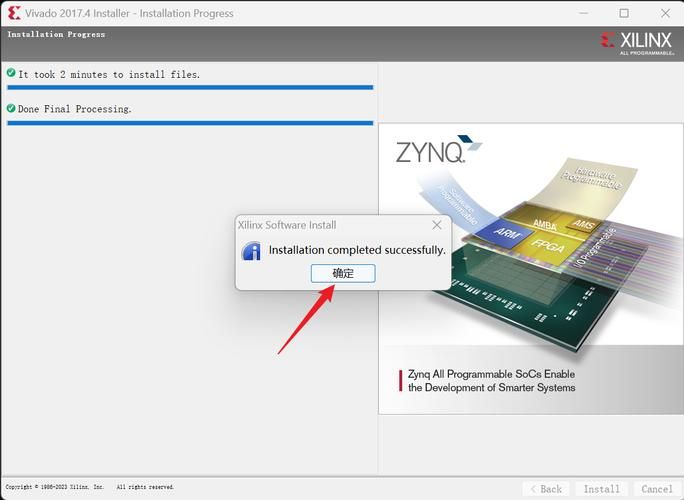This screenshot has width=684, height=500.
Task: Click the Xilinx copyright notice text
Action: coord(89,487)
